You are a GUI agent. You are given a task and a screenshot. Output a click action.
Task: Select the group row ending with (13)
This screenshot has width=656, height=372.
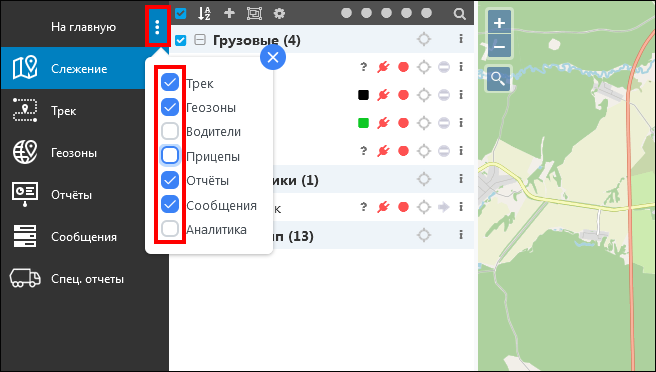pos(321,235)
